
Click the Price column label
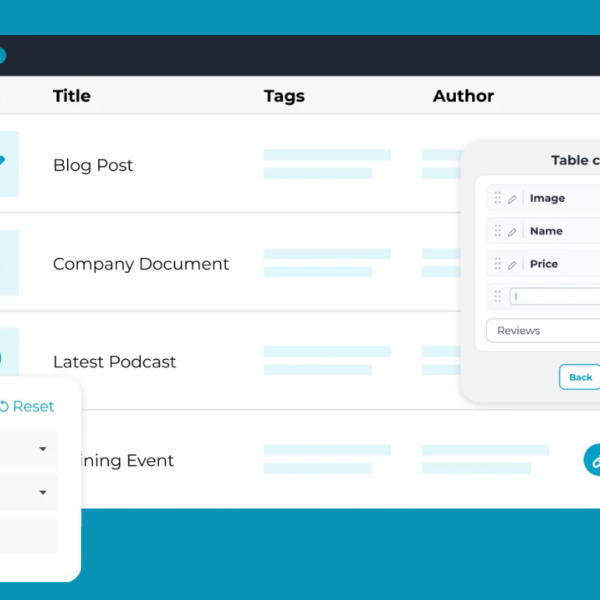click(x=544, y=264)
